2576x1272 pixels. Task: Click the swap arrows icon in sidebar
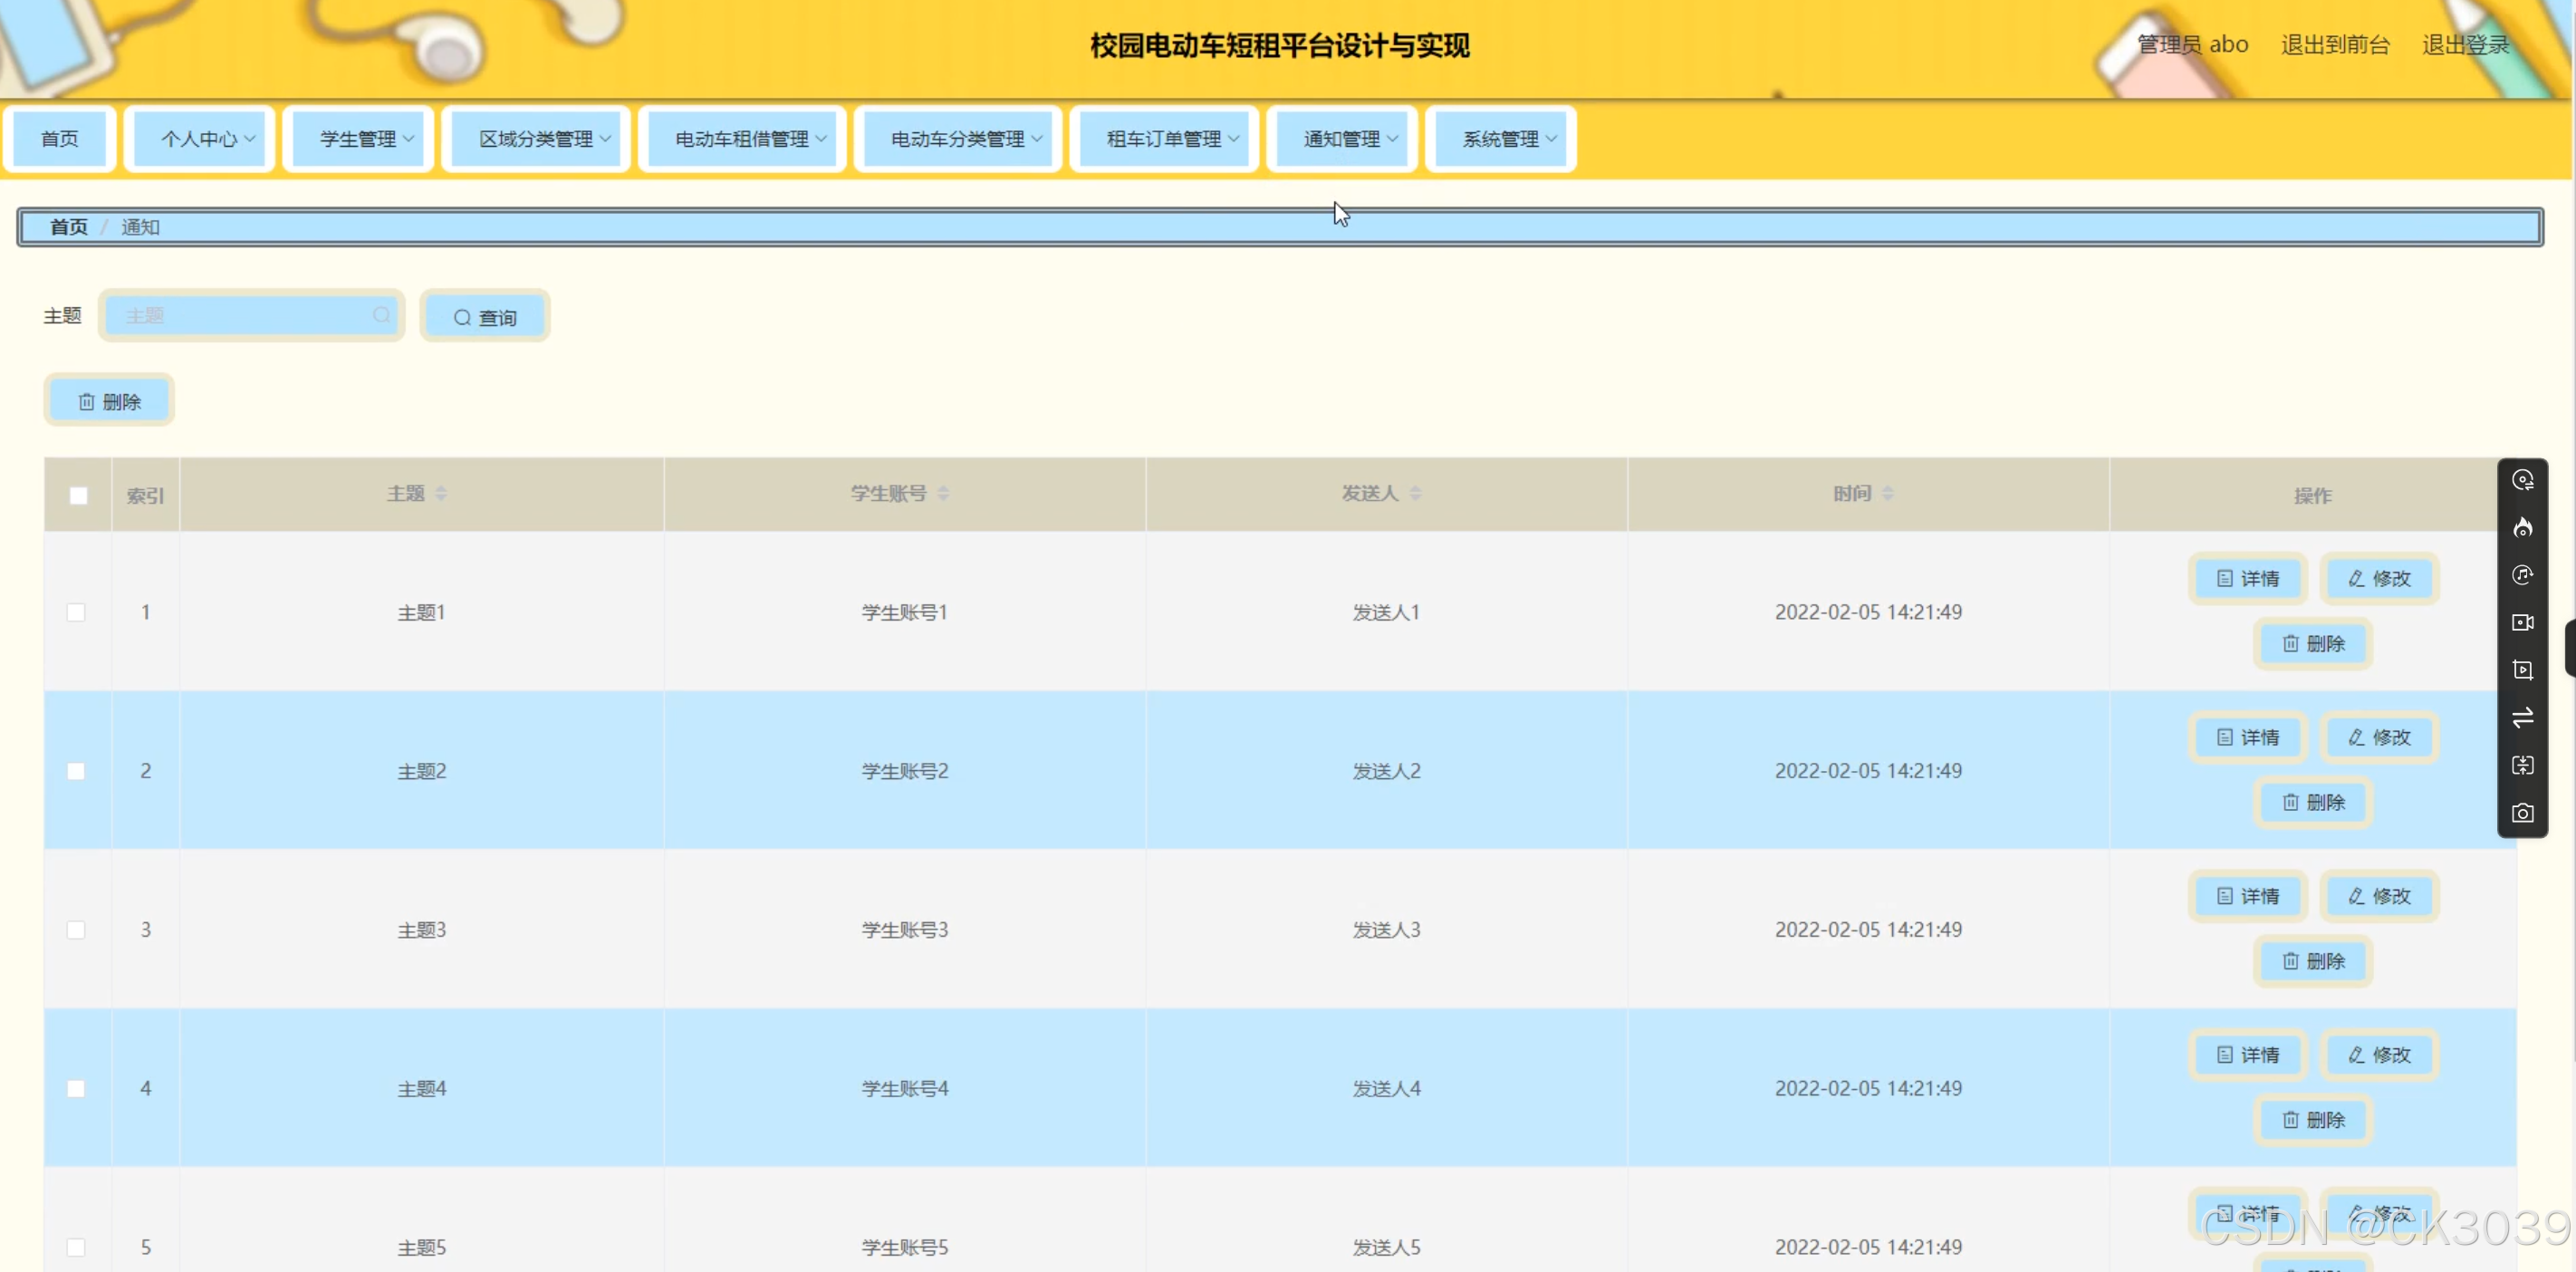point(2522,717)
